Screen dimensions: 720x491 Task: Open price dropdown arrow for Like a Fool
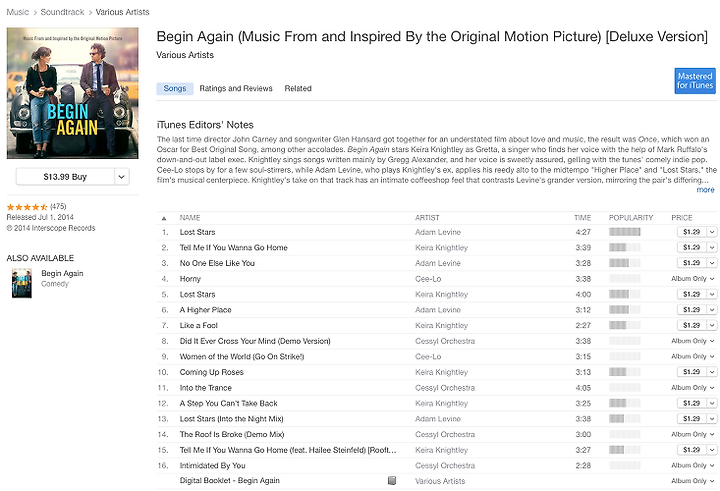tap(712, 325)
